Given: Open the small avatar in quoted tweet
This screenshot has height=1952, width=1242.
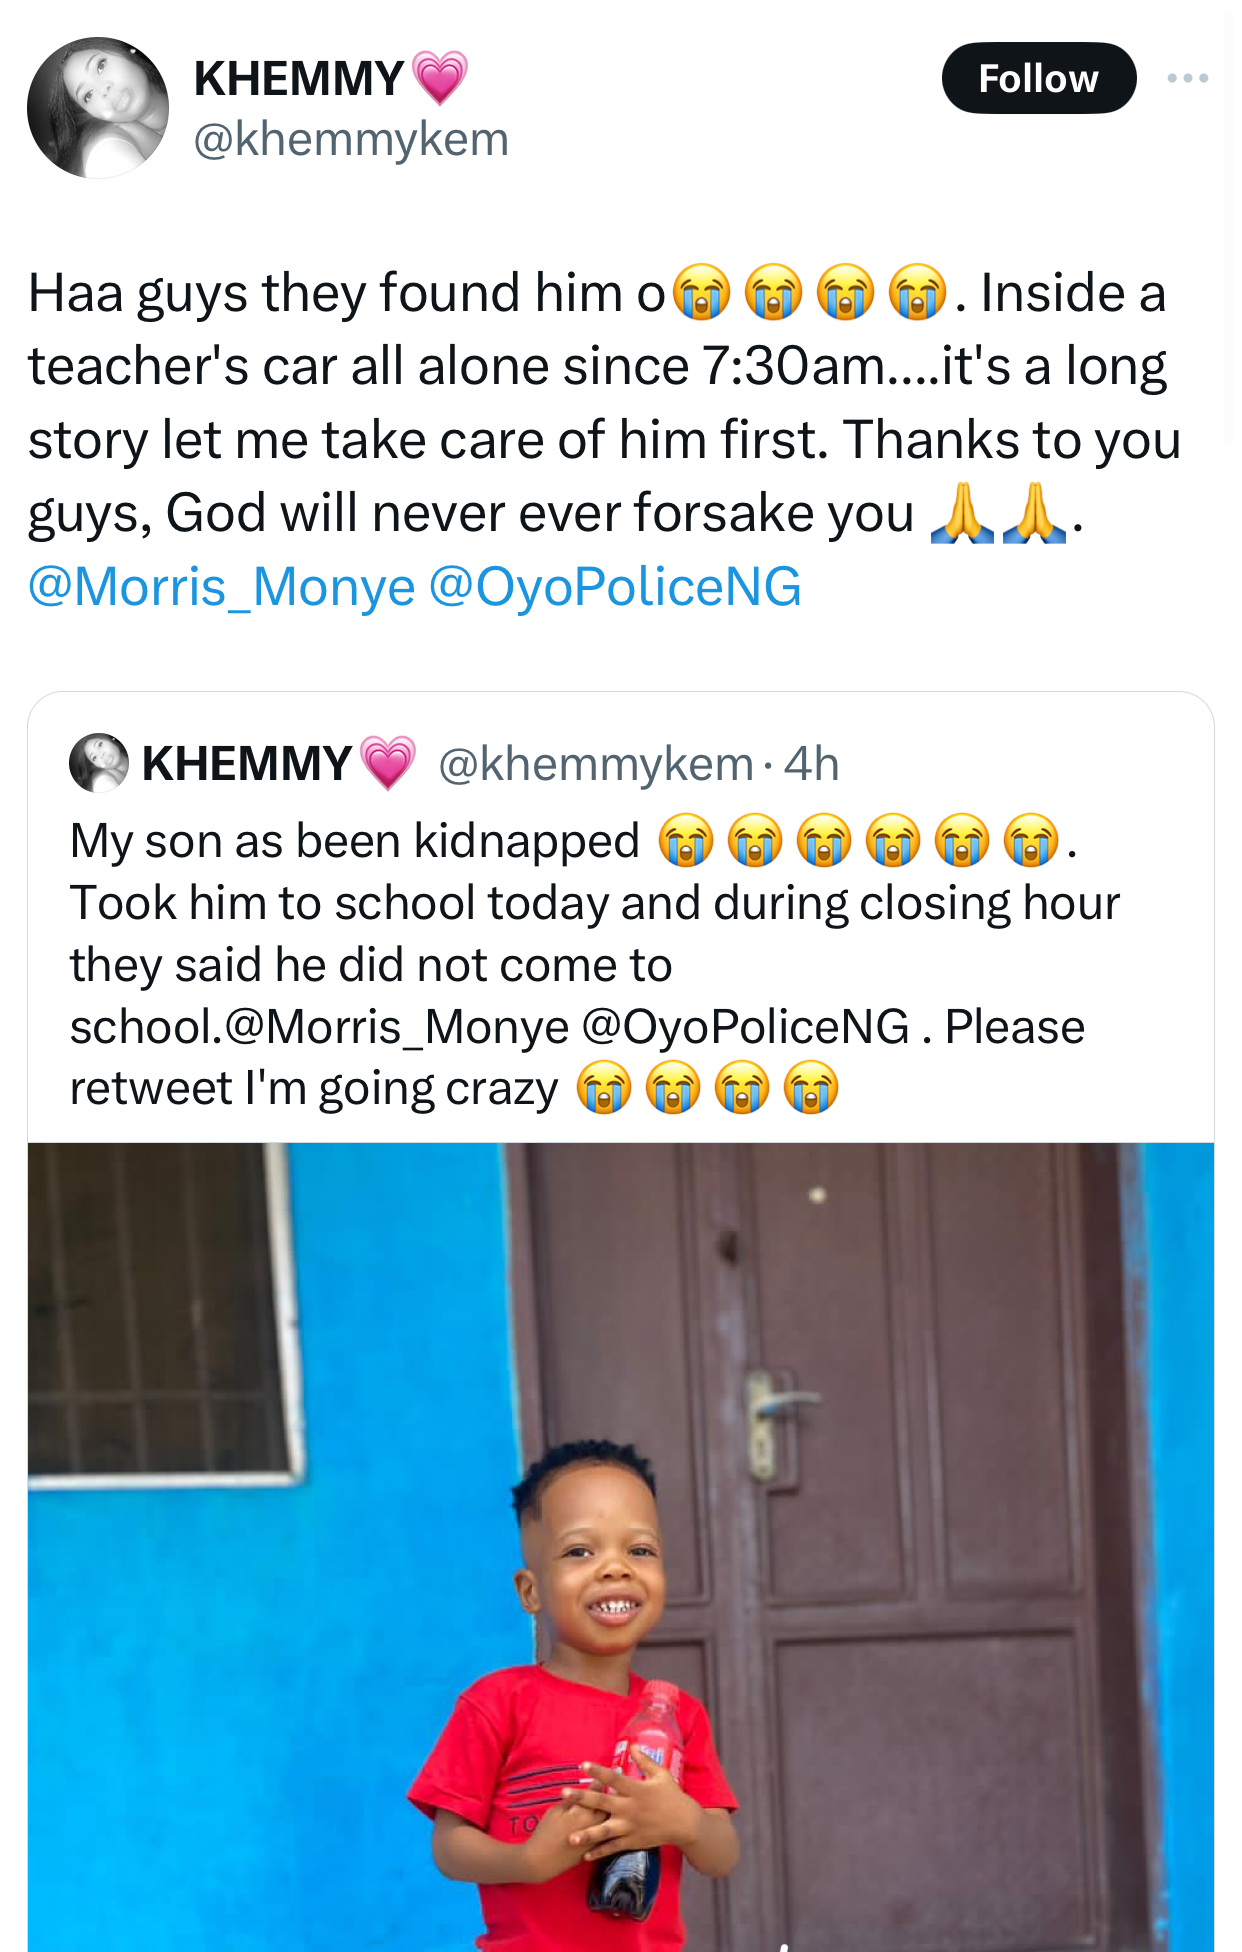Looking at the screenshot, I should point(99,763).
